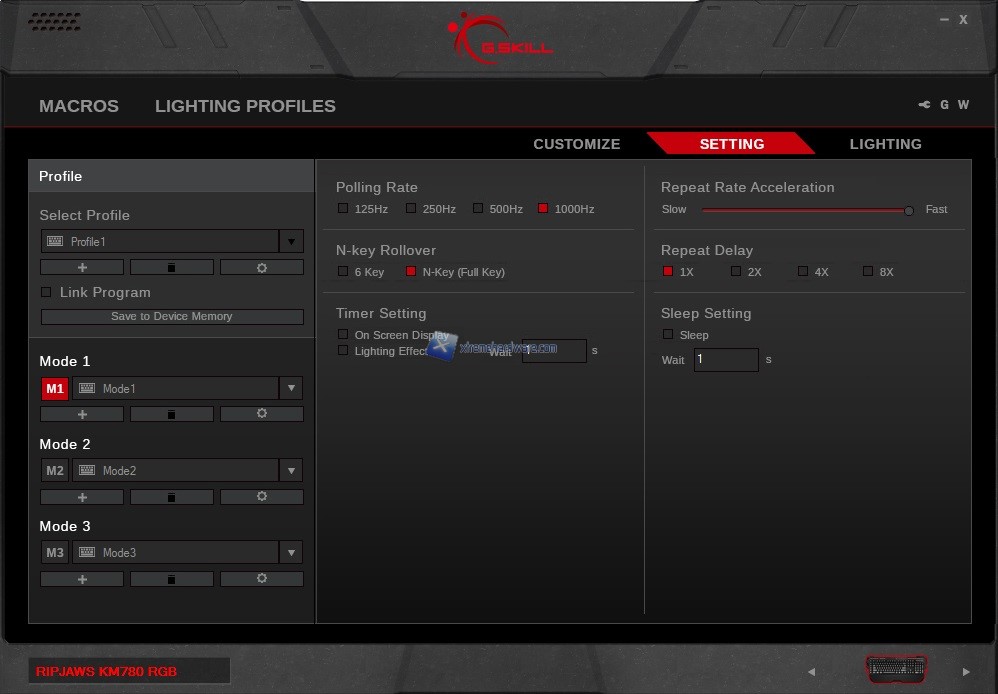998x694 pixels.
Task: Set polling rate to 500Hz
Action: coord(478,209)
